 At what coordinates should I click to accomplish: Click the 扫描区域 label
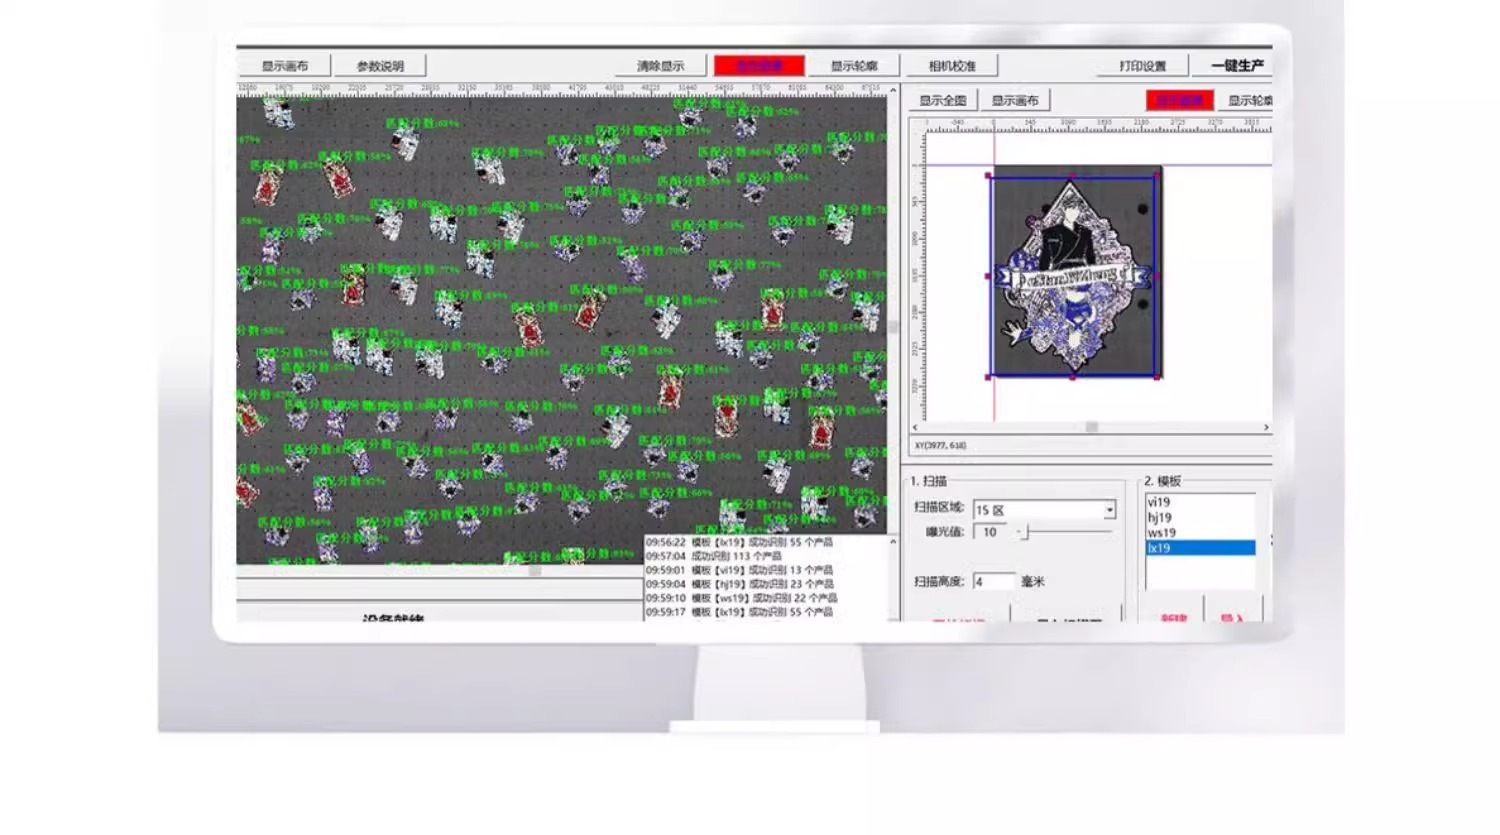(x=939, y=508)
